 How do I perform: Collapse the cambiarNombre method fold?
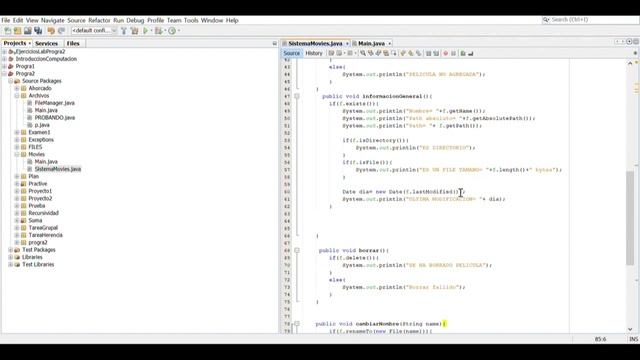coord(297,324)
